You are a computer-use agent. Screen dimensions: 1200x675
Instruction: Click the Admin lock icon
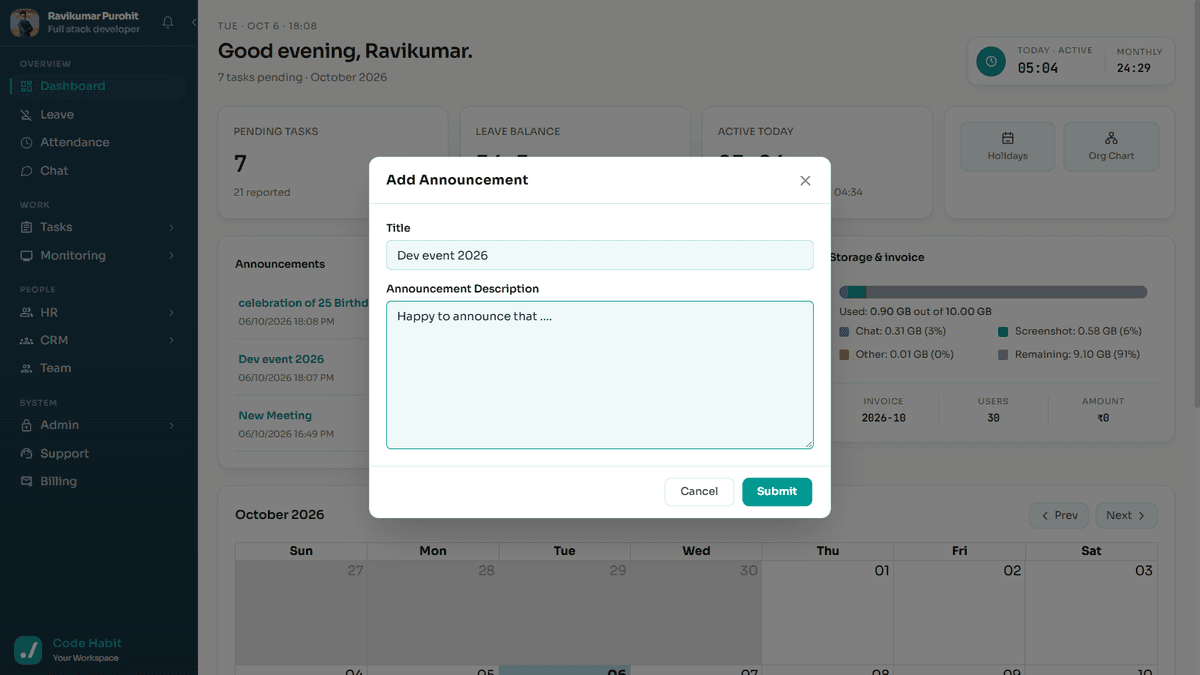tap(27, 425)
